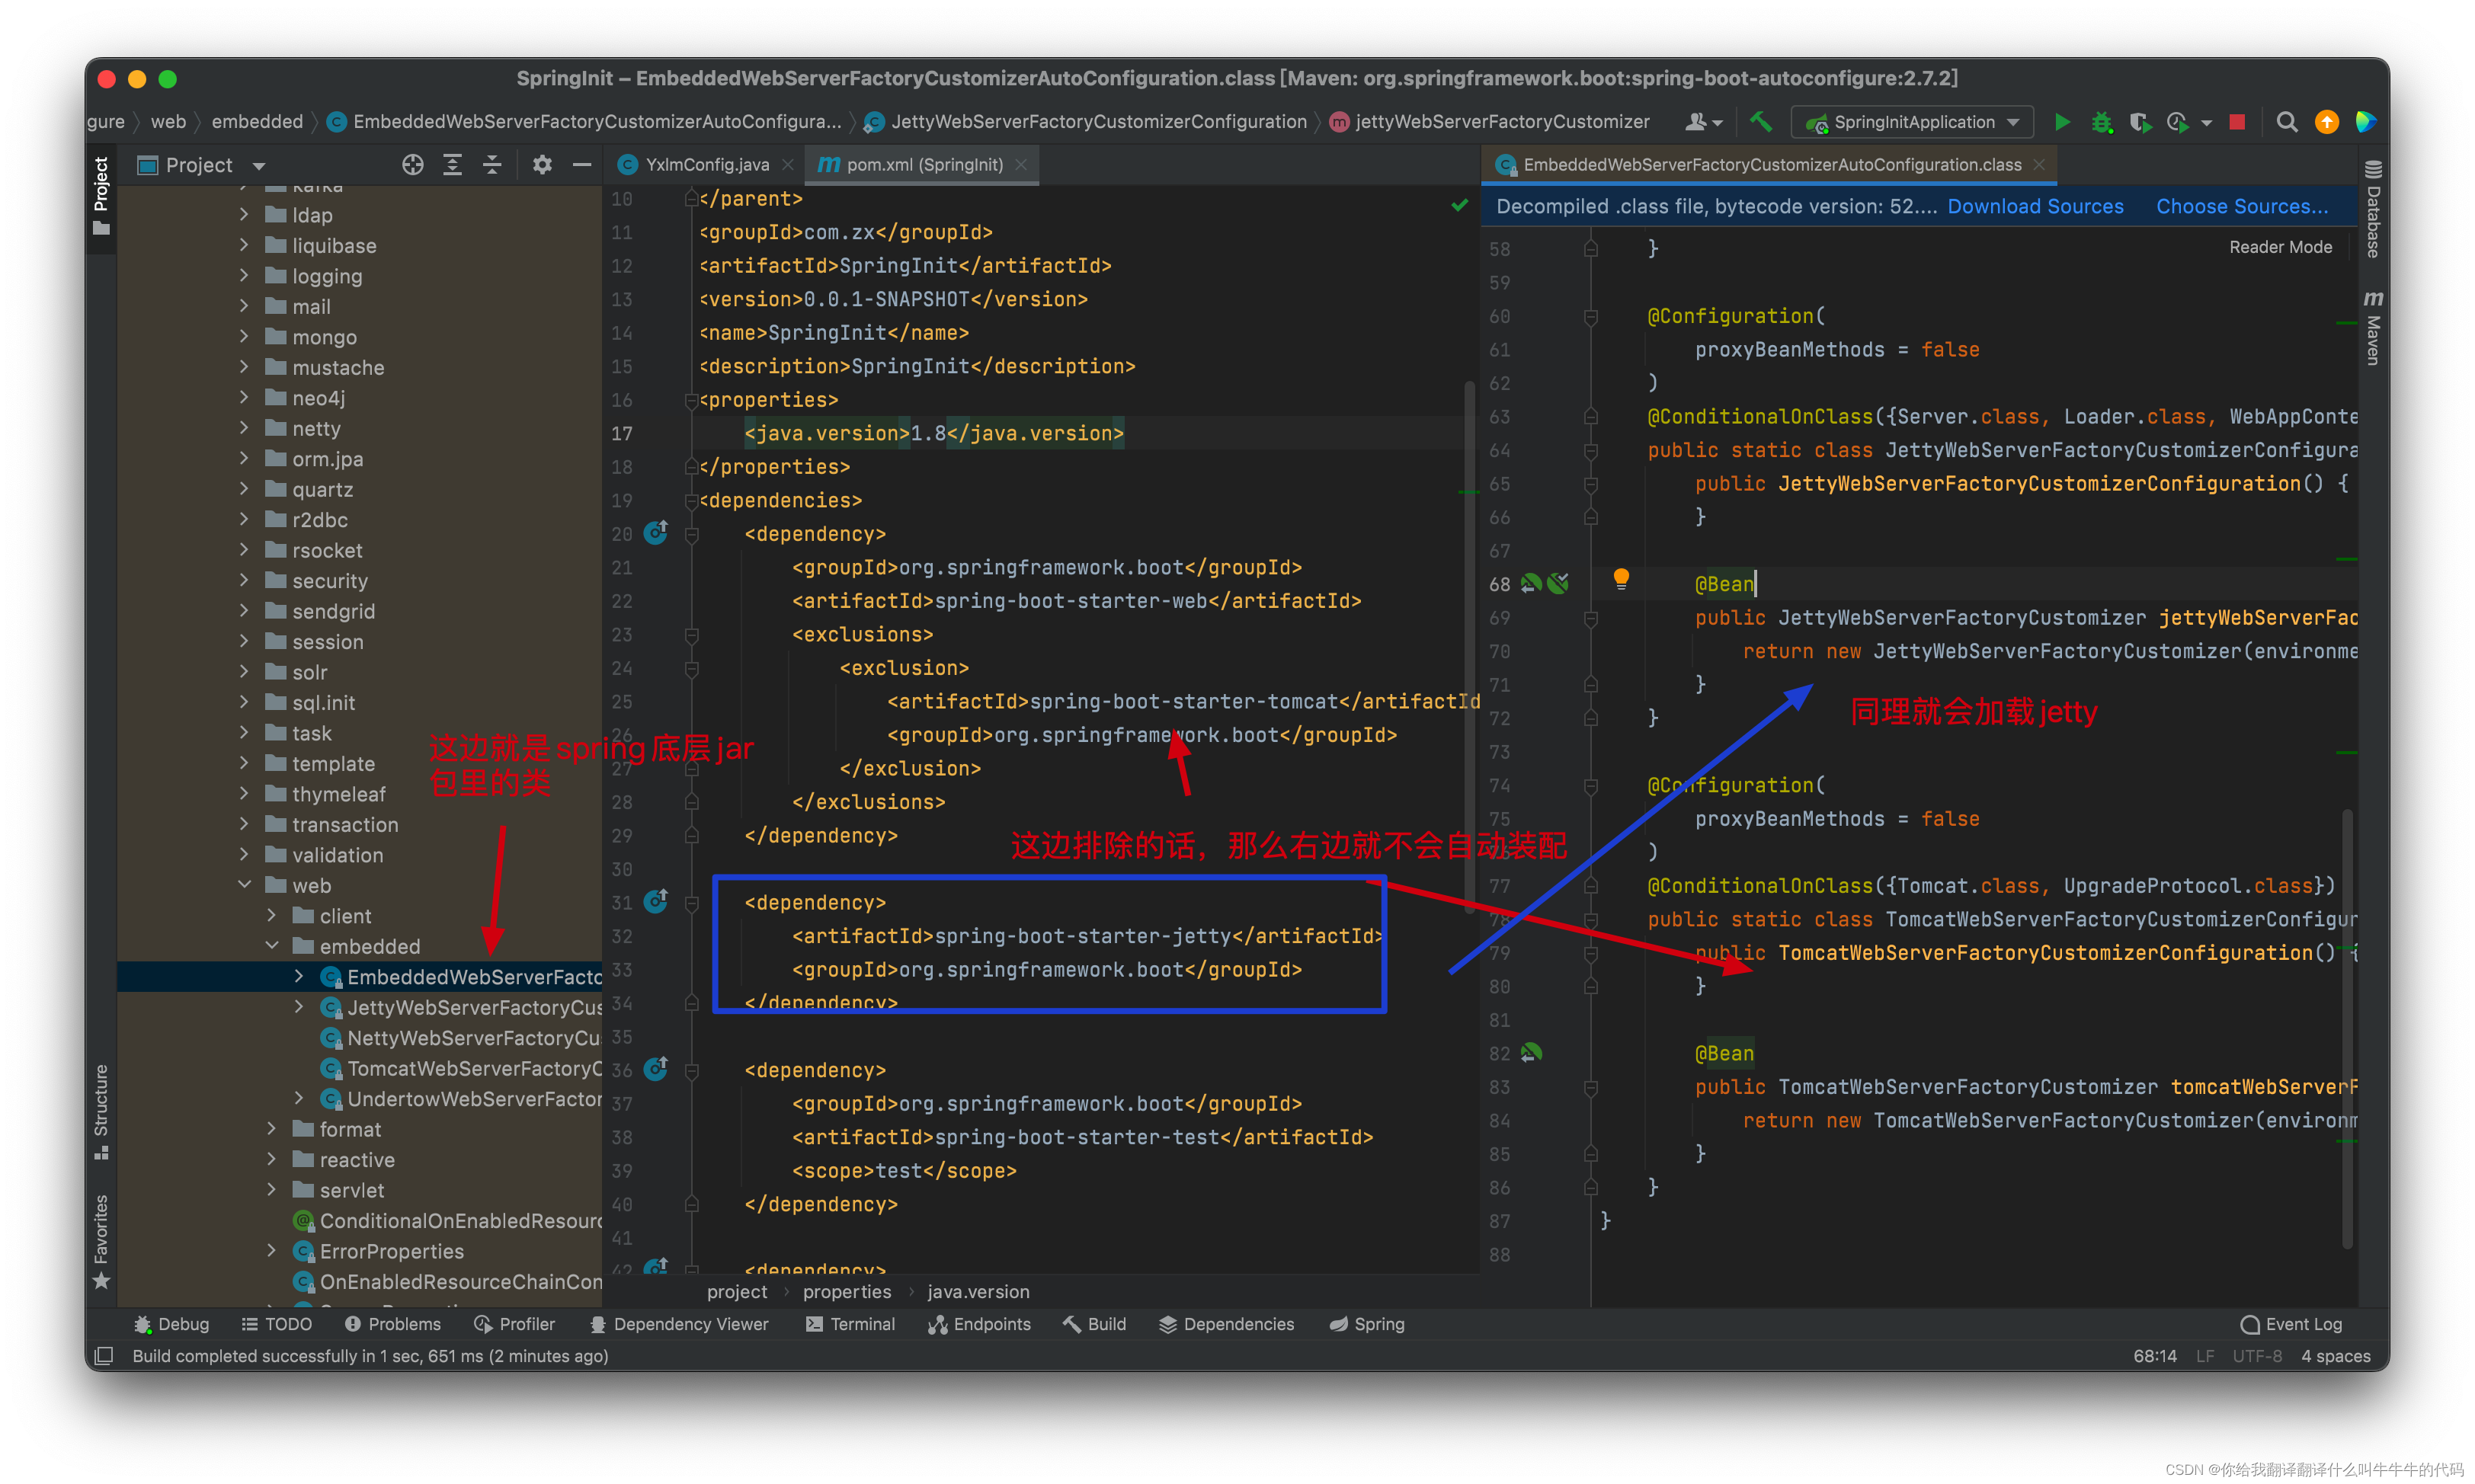The height and width of the screenshot is (1484, 2475).
Task: Expand the reactive folder
Action: click(x=272, y=1159)
